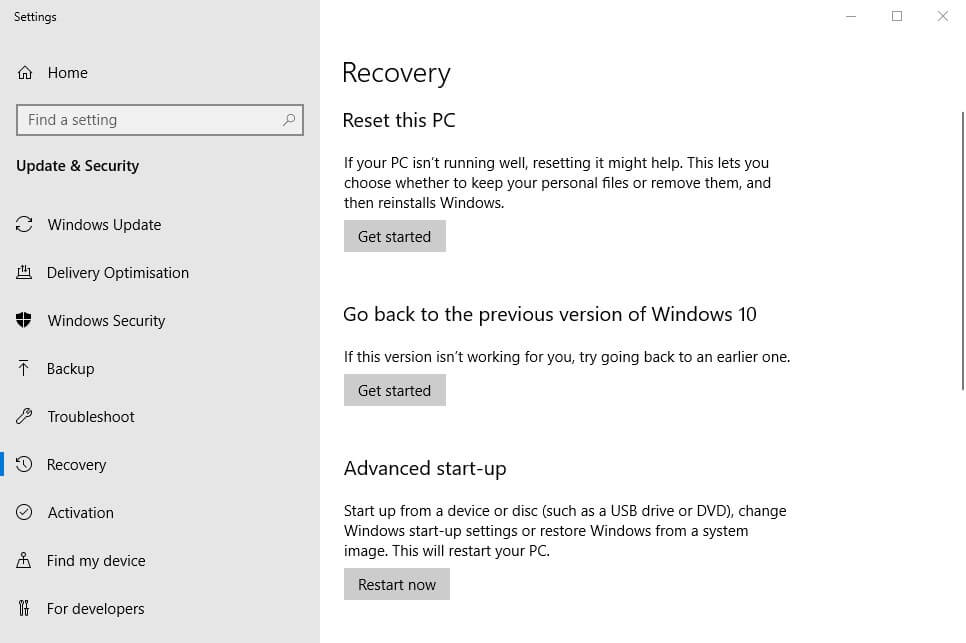Click Get started under Reset this PC
966x643 pixels.
[394, 236]
